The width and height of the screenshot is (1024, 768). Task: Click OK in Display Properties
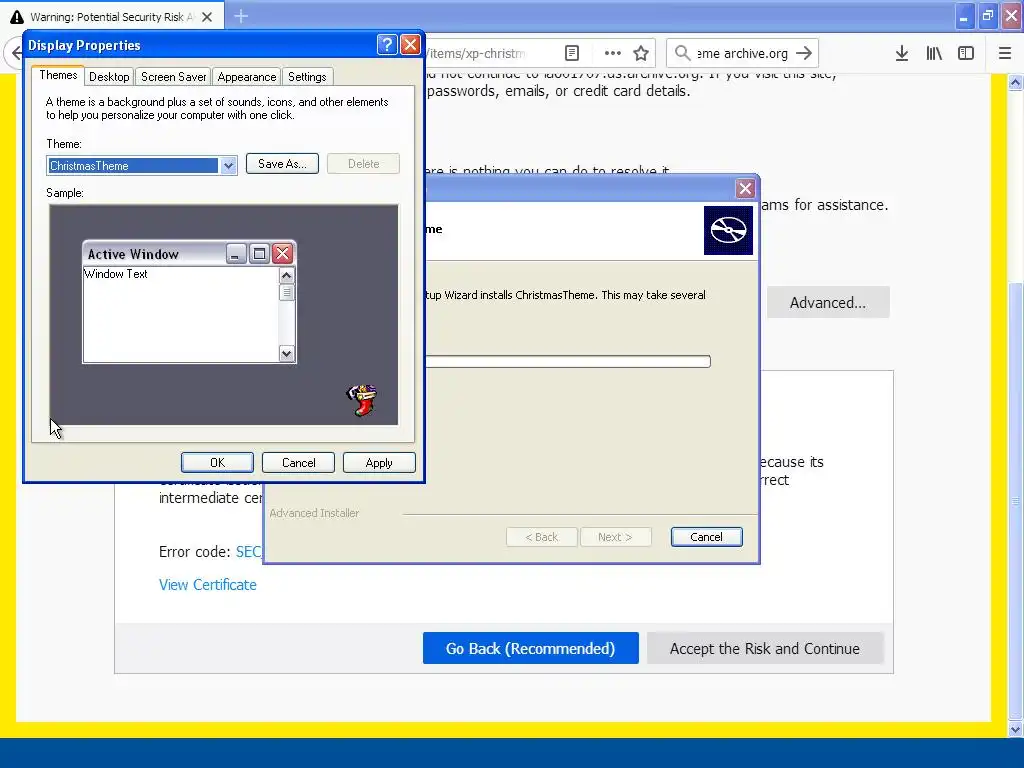click(x=217, y=462)
